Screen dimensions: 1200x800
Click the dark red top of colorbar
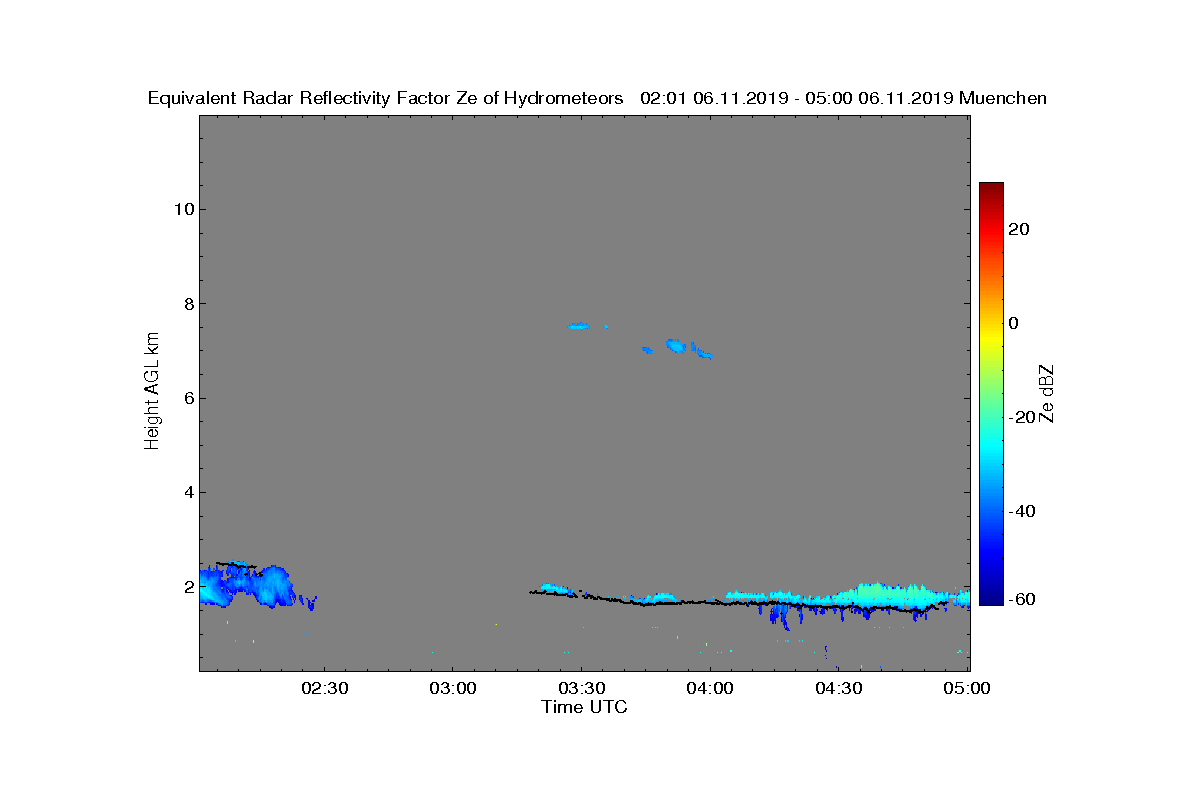991,190
